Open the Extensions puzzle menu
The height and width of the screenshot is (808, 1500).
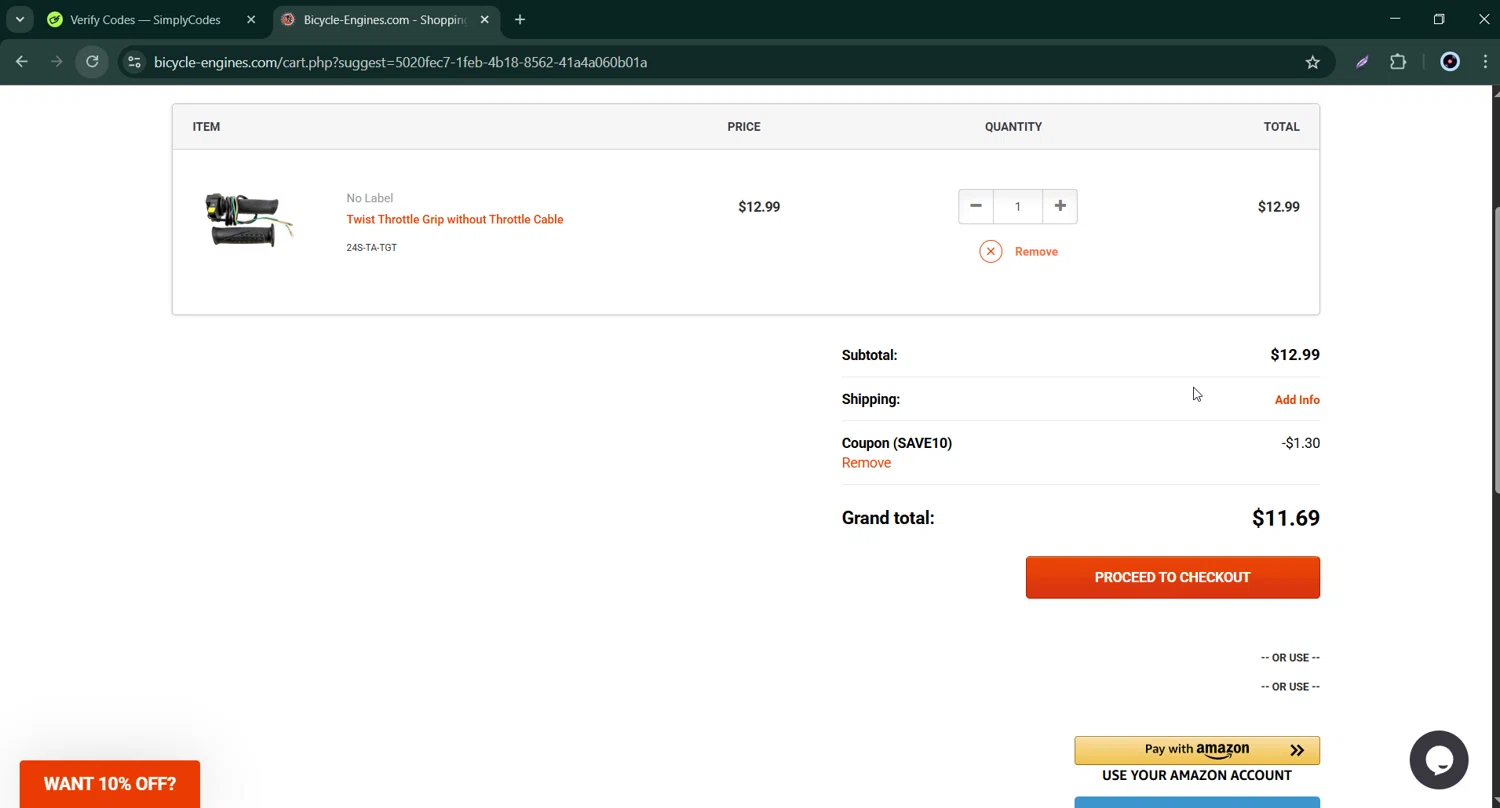coord(1398,62)
